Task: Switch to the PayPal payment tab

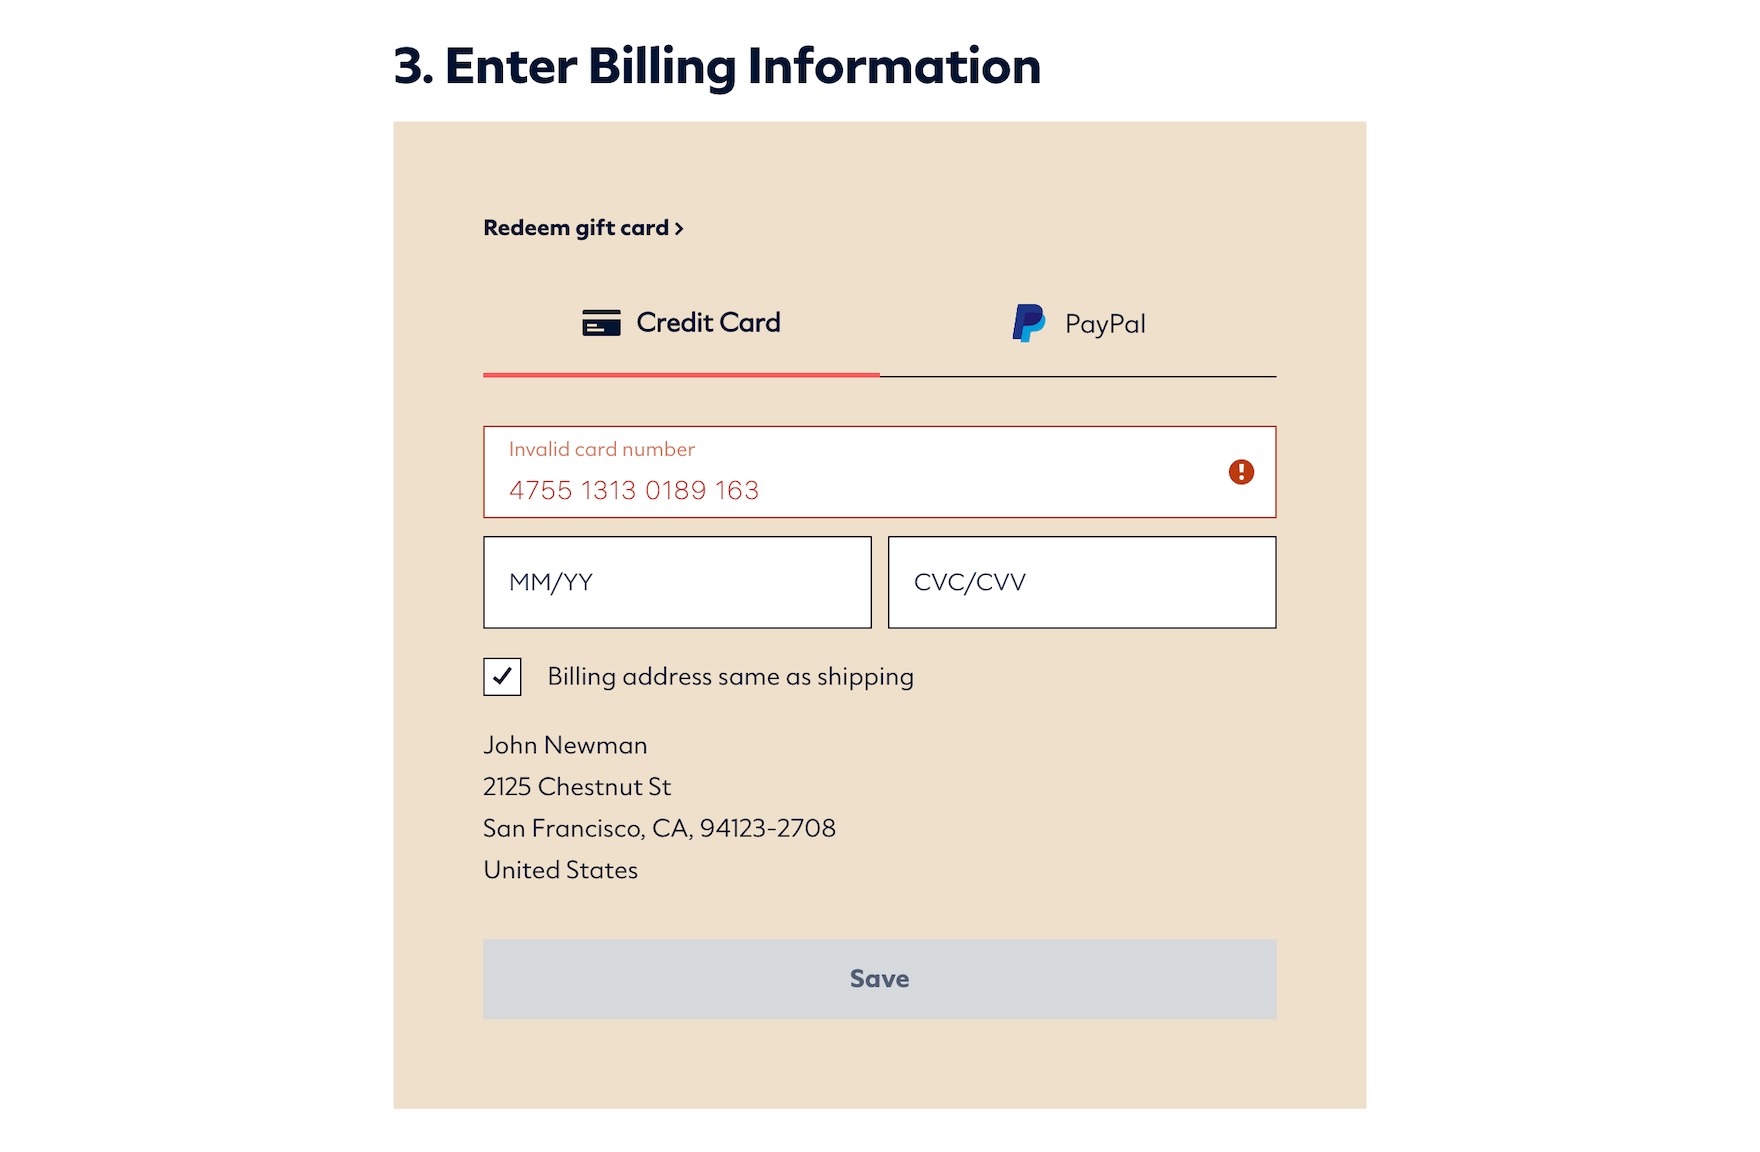Action: click(1078, 324)
